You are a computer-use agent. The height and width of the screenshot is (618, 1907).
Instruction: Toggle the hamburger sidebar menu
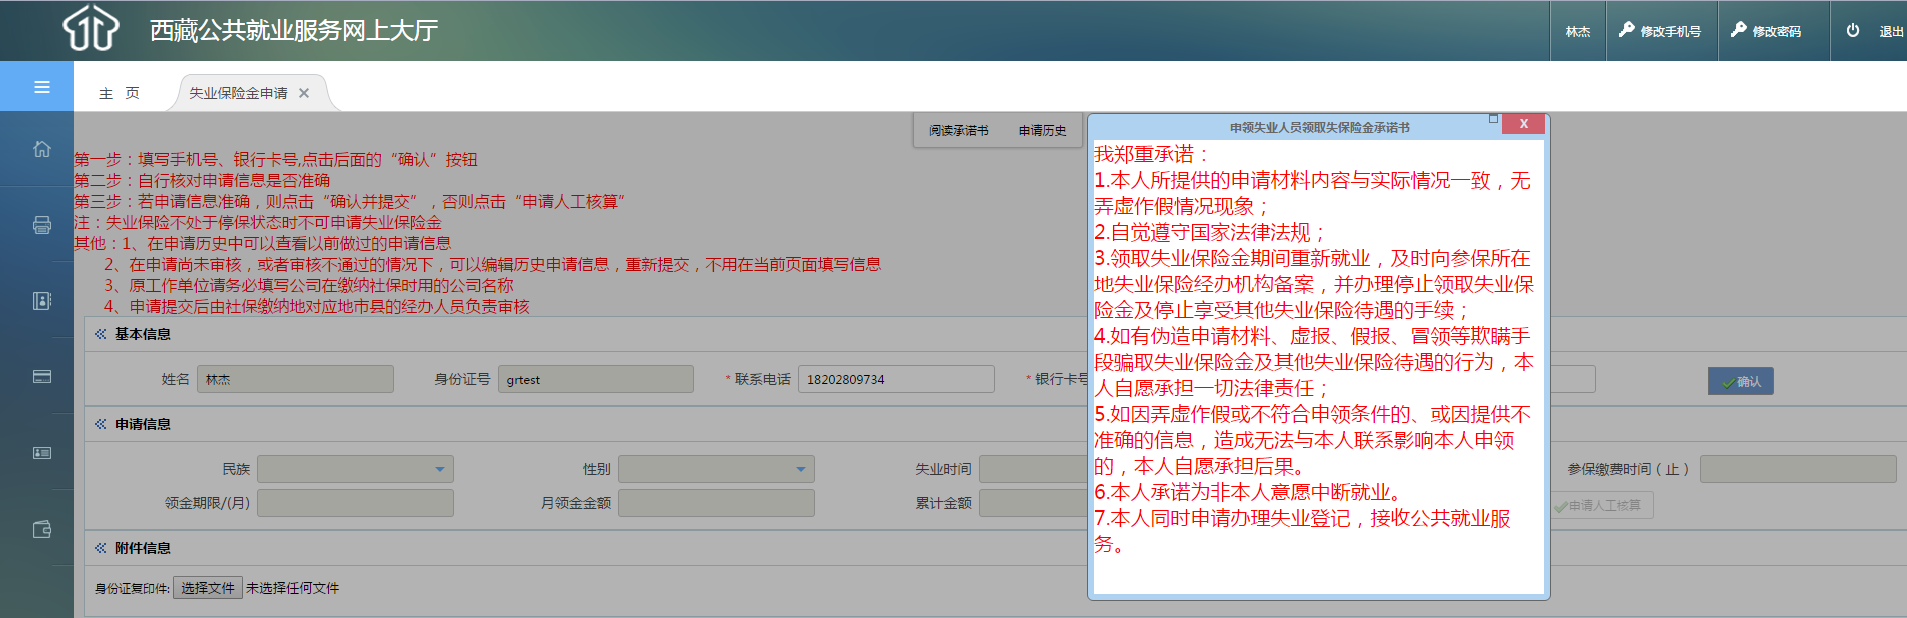point(41,87)
